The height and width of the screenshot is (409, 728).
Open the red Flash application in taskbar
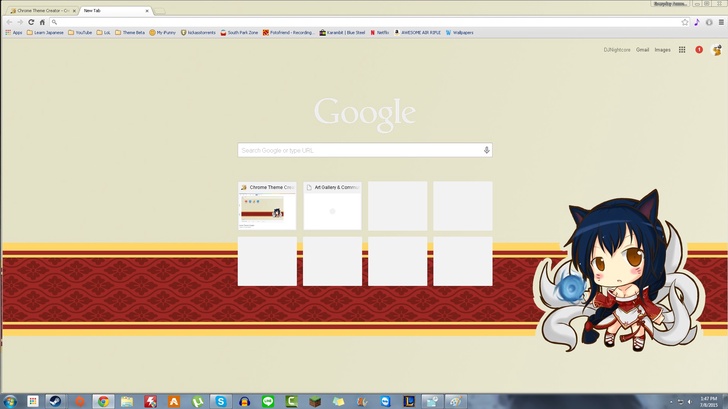(x=150, y=401)
